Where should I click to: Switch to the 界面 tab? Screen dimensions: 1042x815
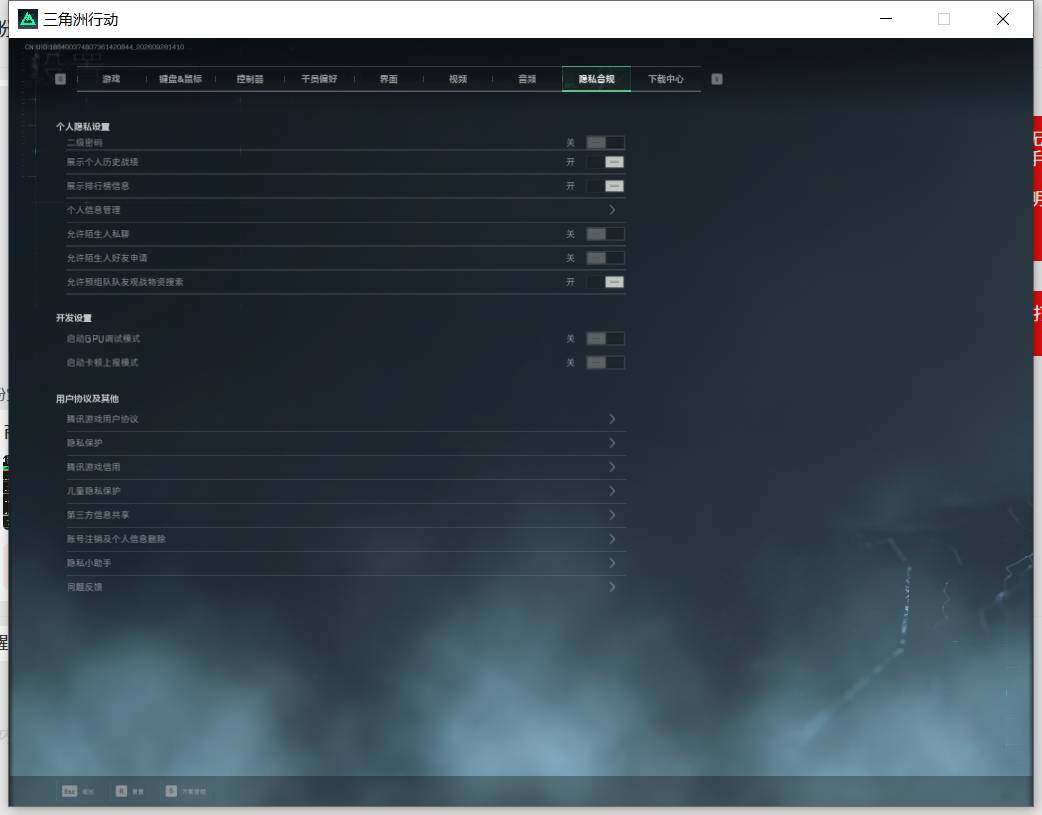point(388,79)
